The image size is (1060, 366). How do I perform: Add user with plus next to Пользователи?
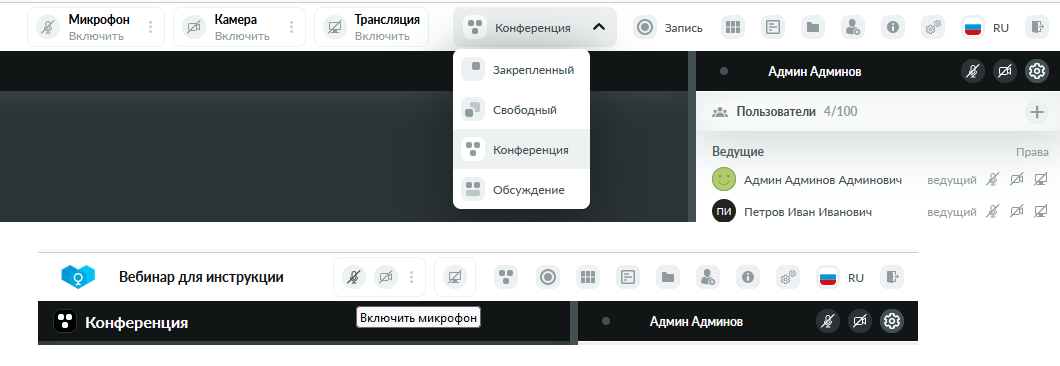[x=1036, y=112]
